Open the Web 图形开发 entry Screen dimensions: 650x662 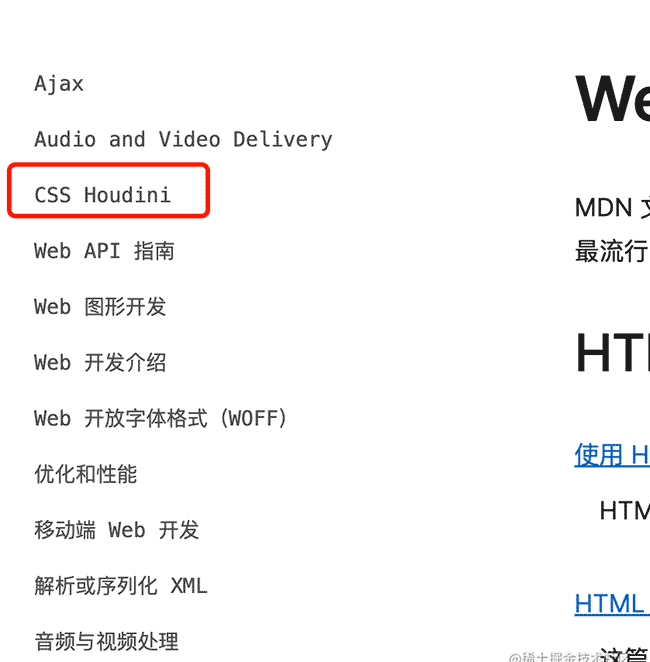tap(100, 307)
